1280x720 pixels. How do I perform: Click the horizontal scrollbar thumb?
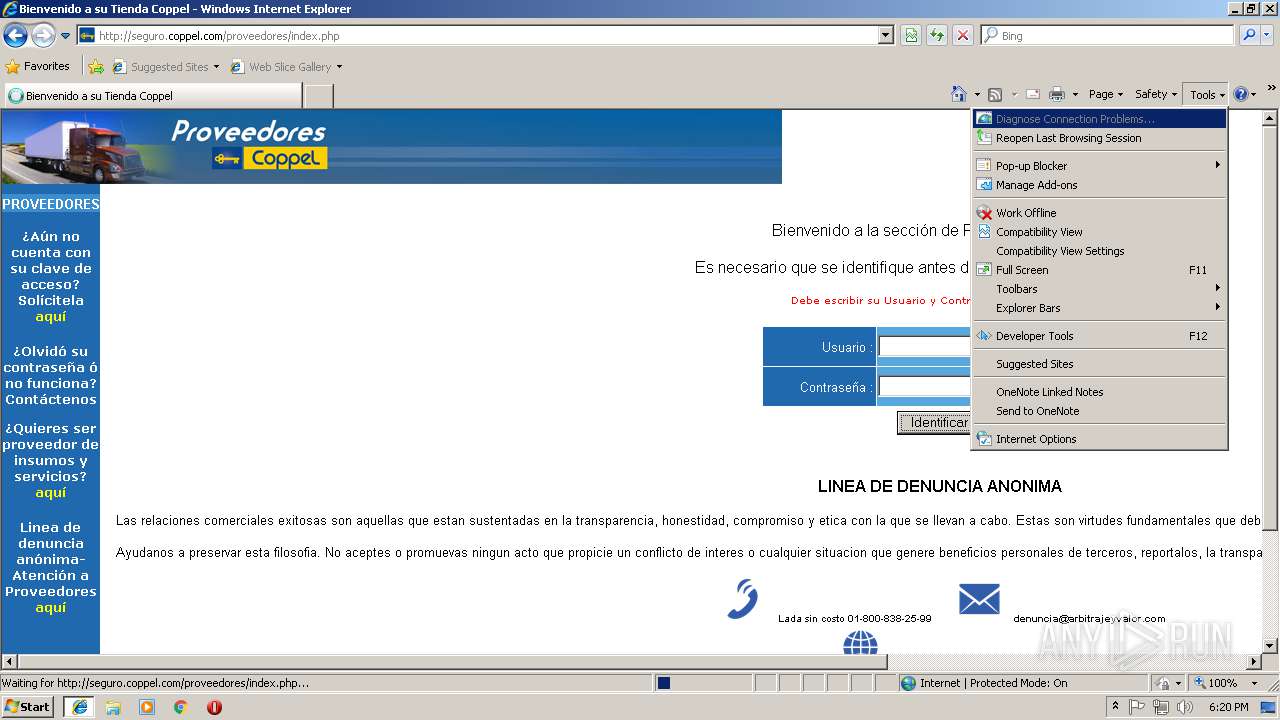[453, 661]
